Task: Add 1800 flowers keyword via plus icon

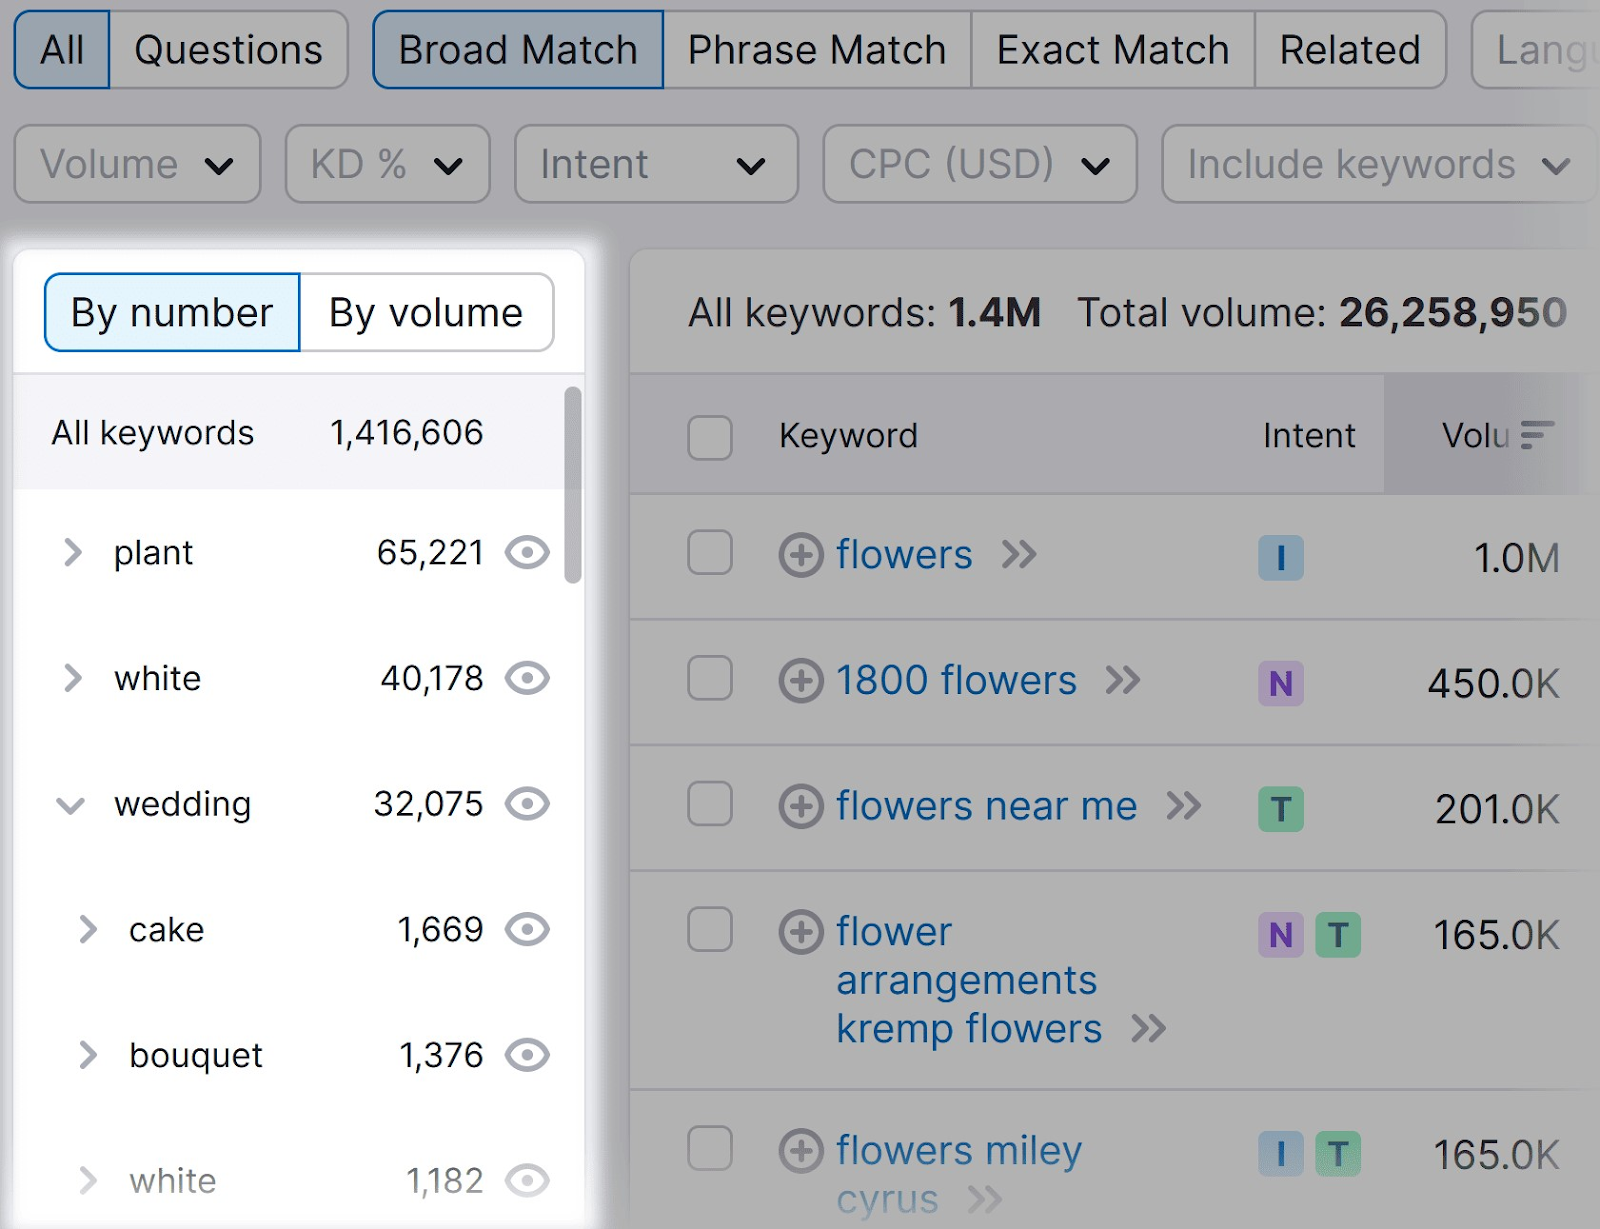Action: point(800,681)
